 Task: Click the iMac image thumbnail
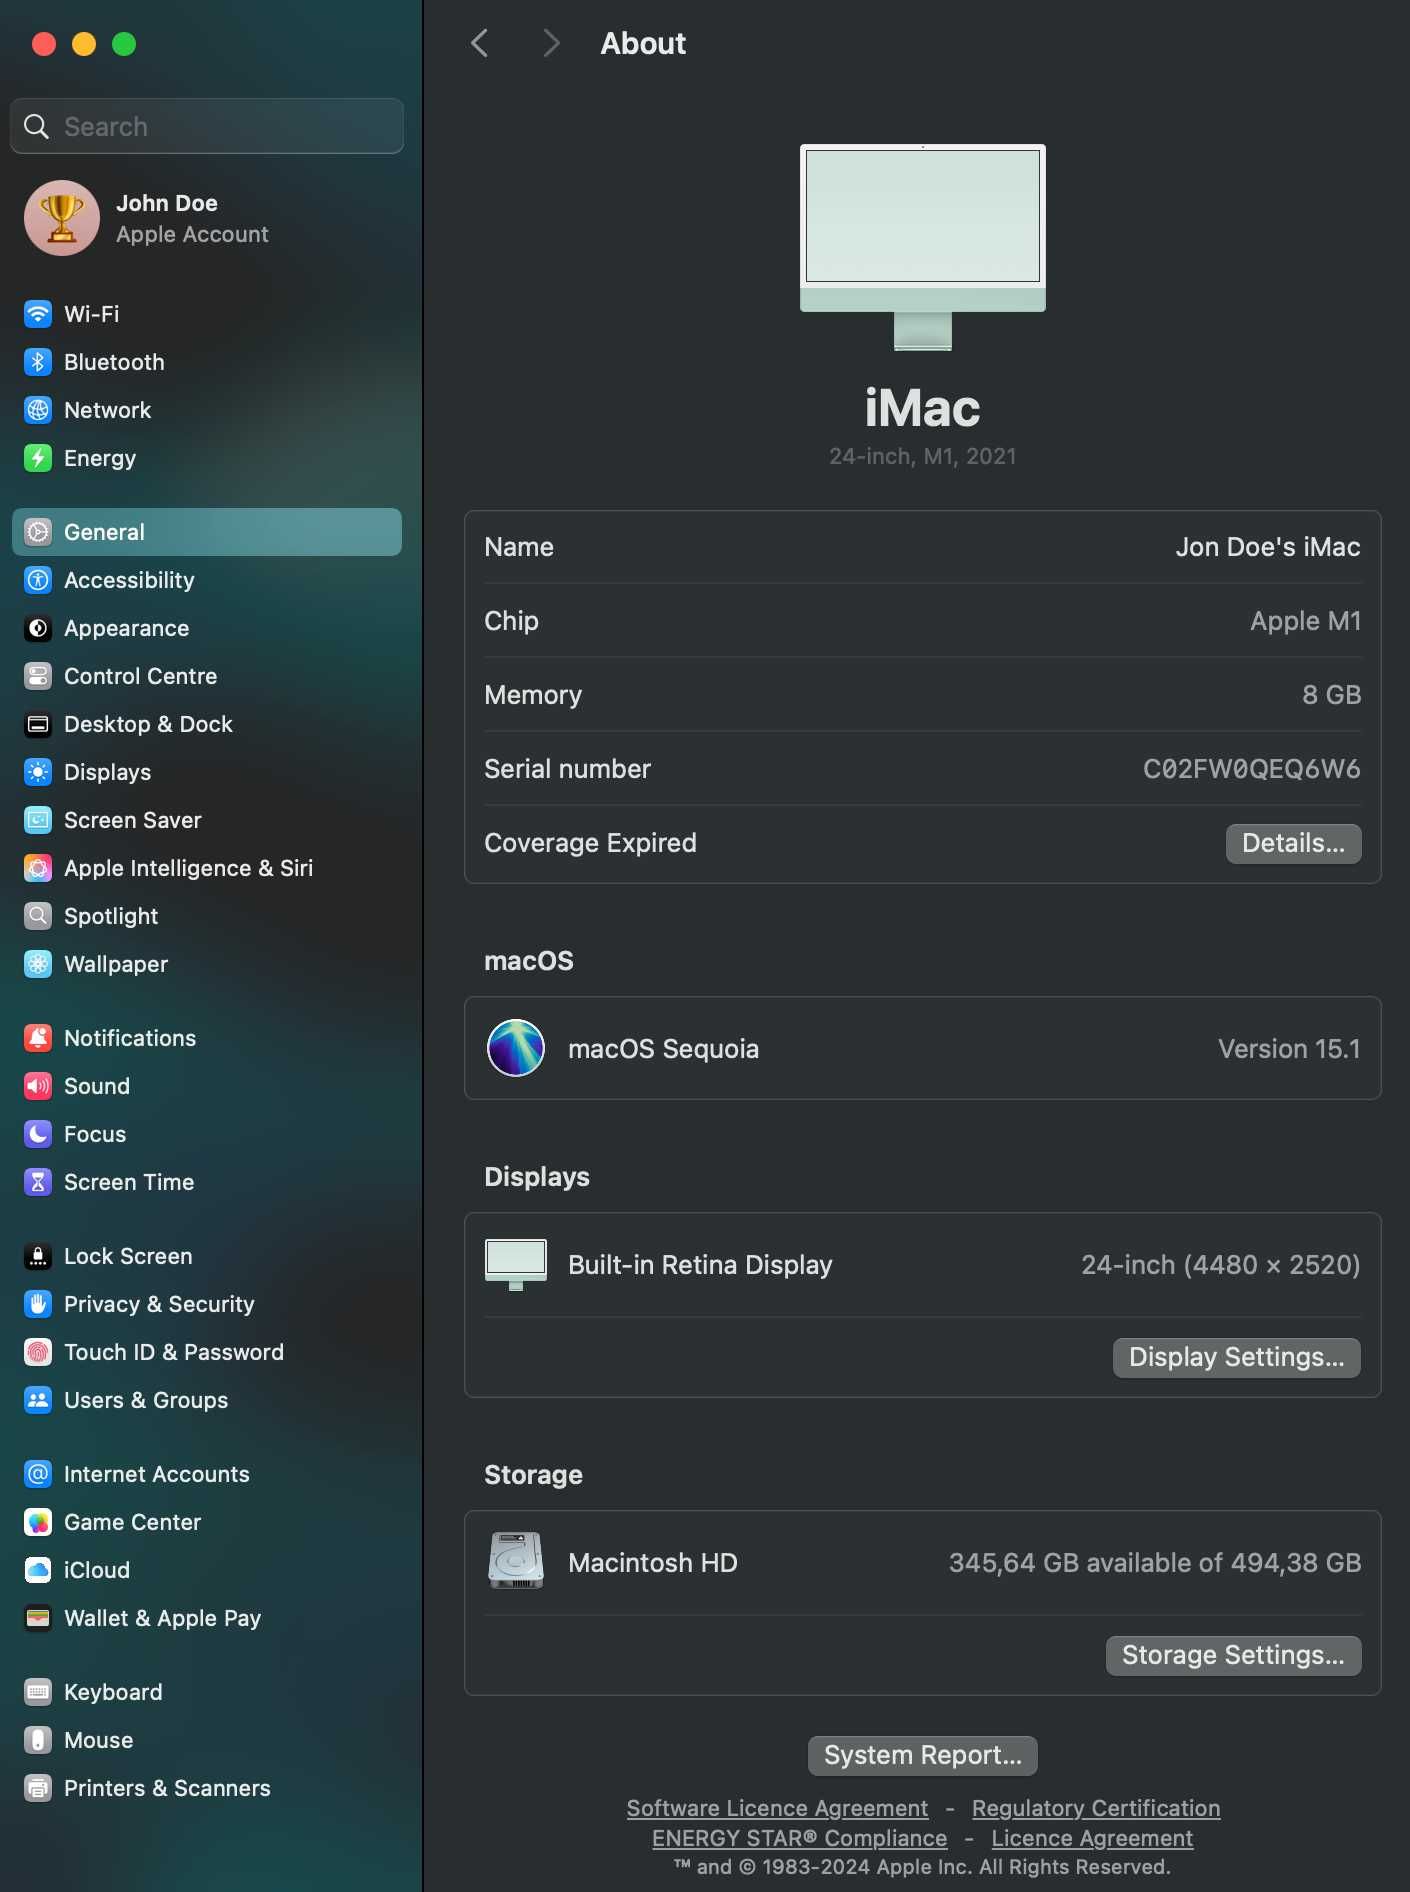(x=922, y=247)
